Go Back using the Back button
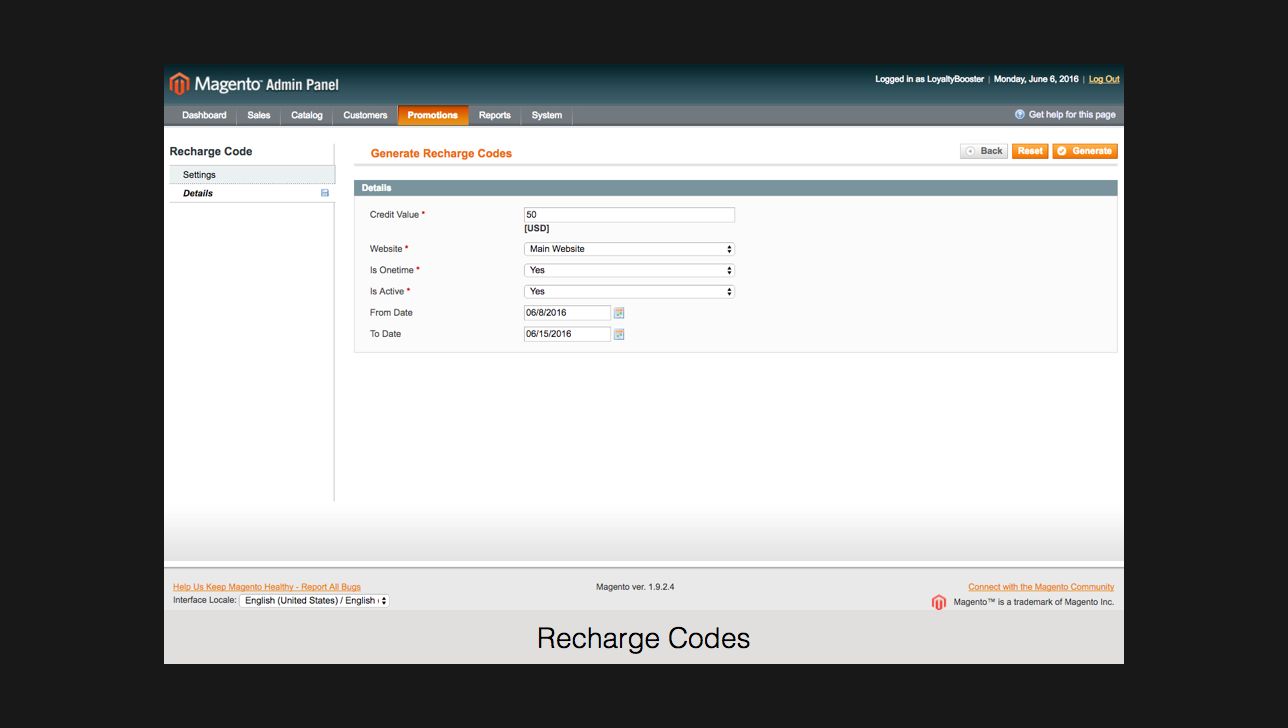Screen dimensions: 1288x728 pos(984,151)
